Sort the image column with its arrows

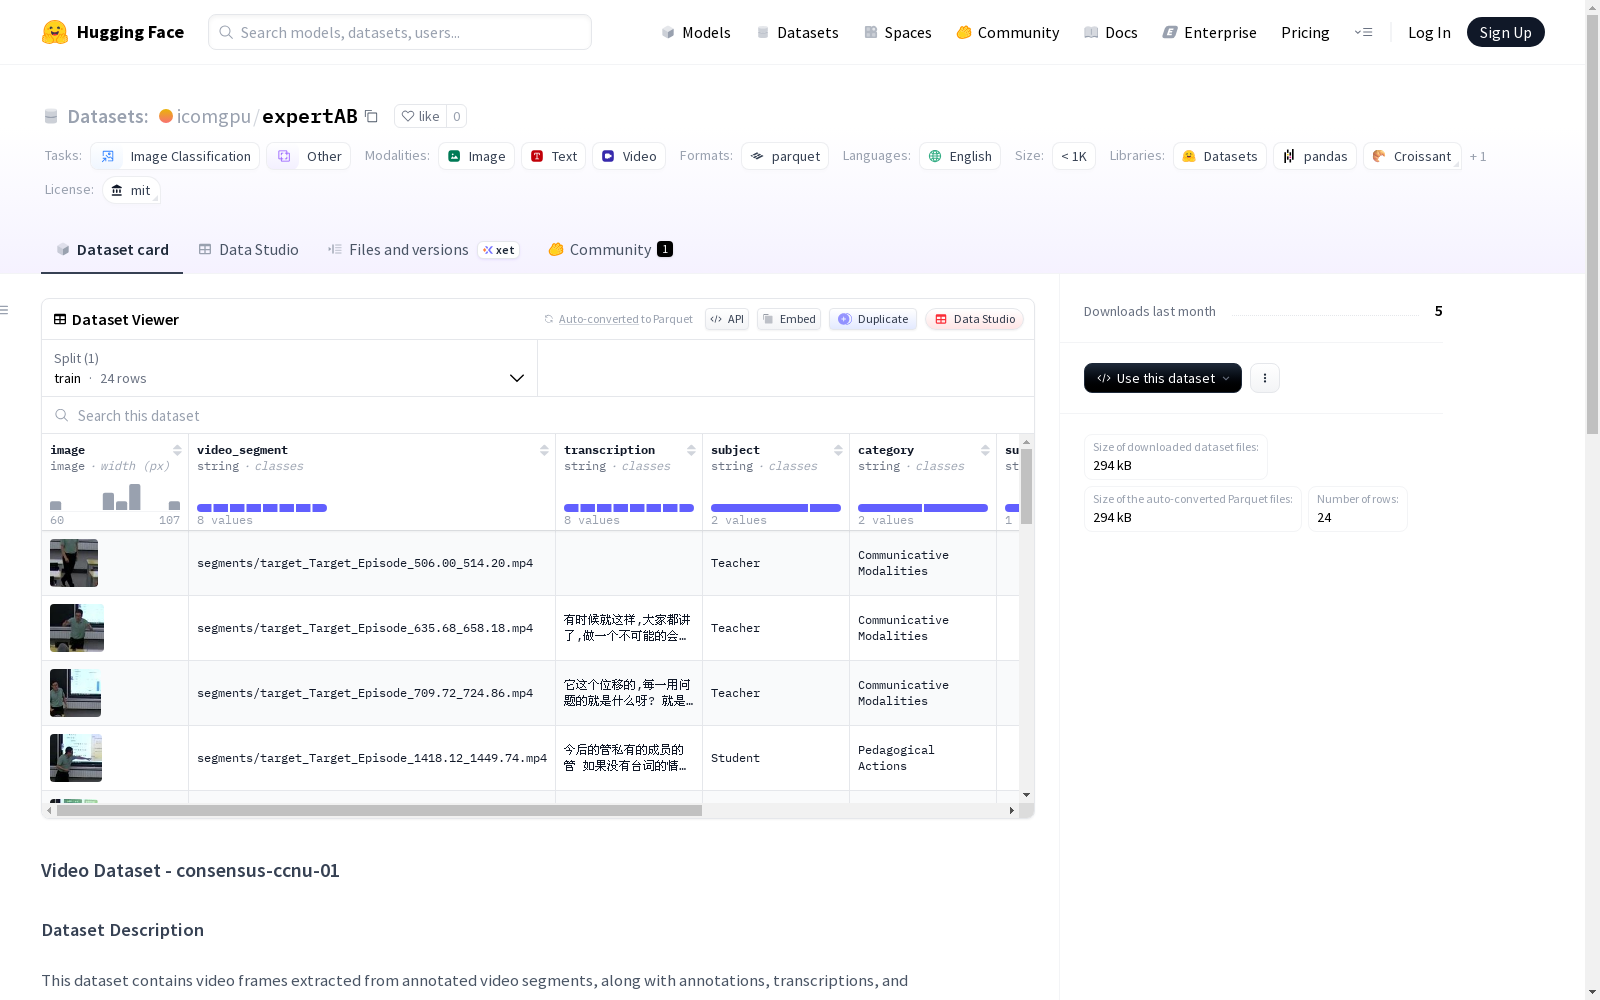tap(177, 450)
